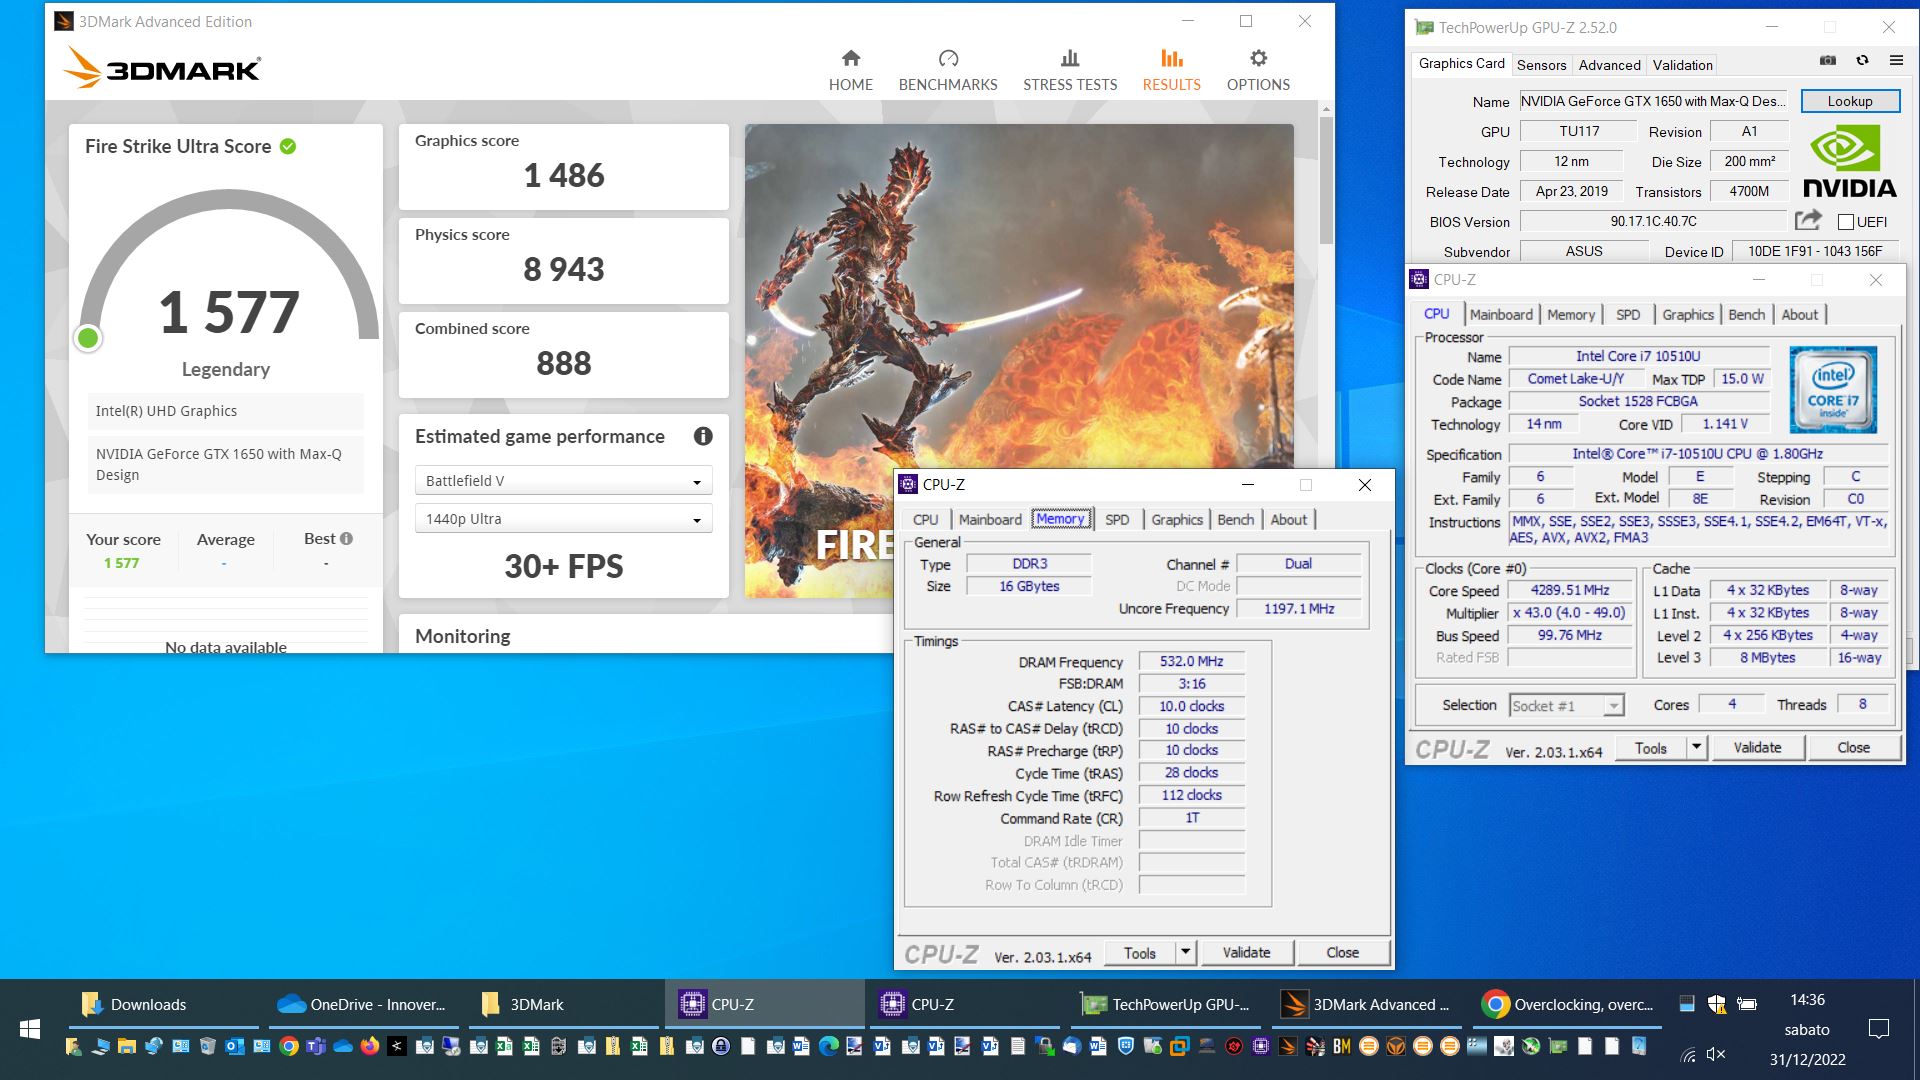
Task: Click the GPU Name field in GPU-Z
Action: pos(1653,101)
